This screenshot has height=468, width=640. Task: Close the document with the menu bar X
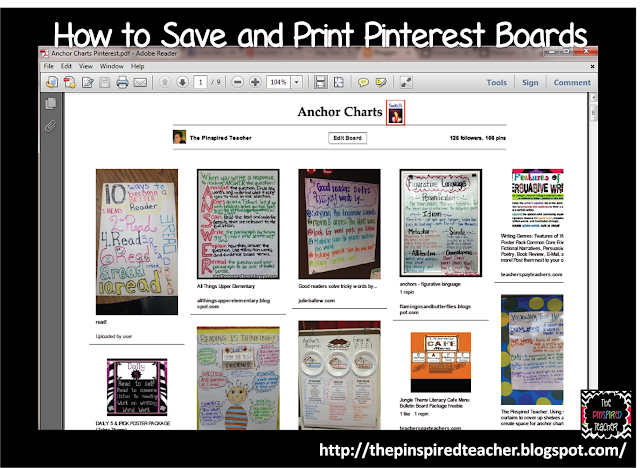(592, 66)
